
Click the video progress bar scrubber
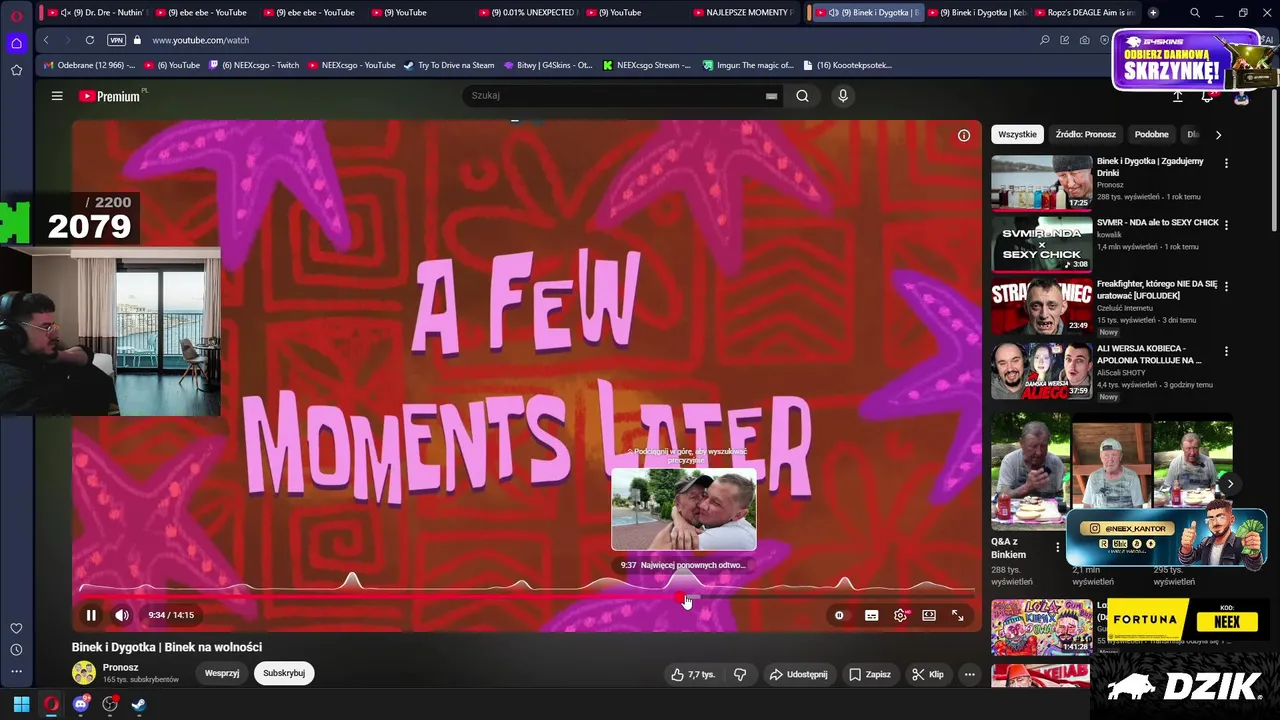(682, 598)
